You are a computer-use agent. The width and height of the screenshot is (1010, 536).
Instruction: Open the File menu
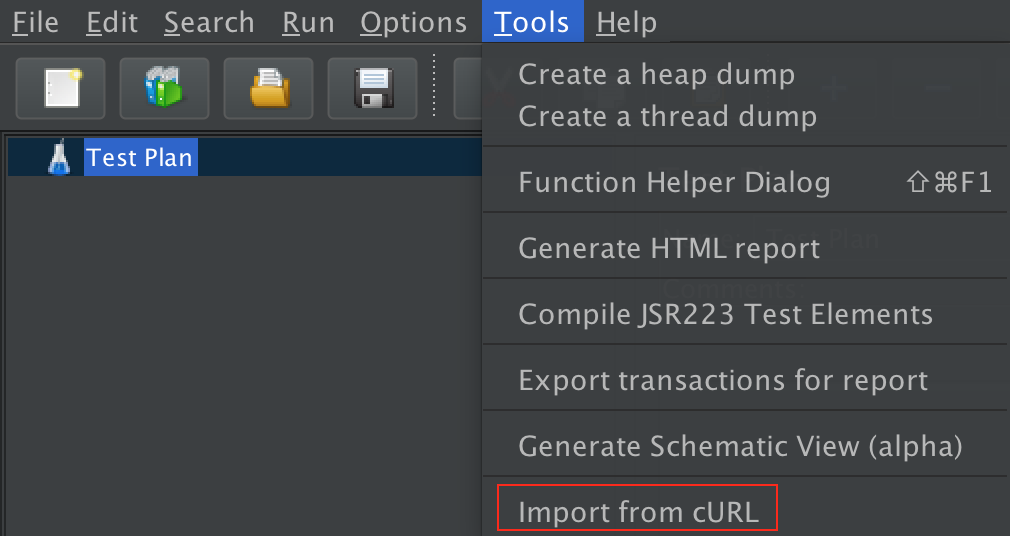35,22
